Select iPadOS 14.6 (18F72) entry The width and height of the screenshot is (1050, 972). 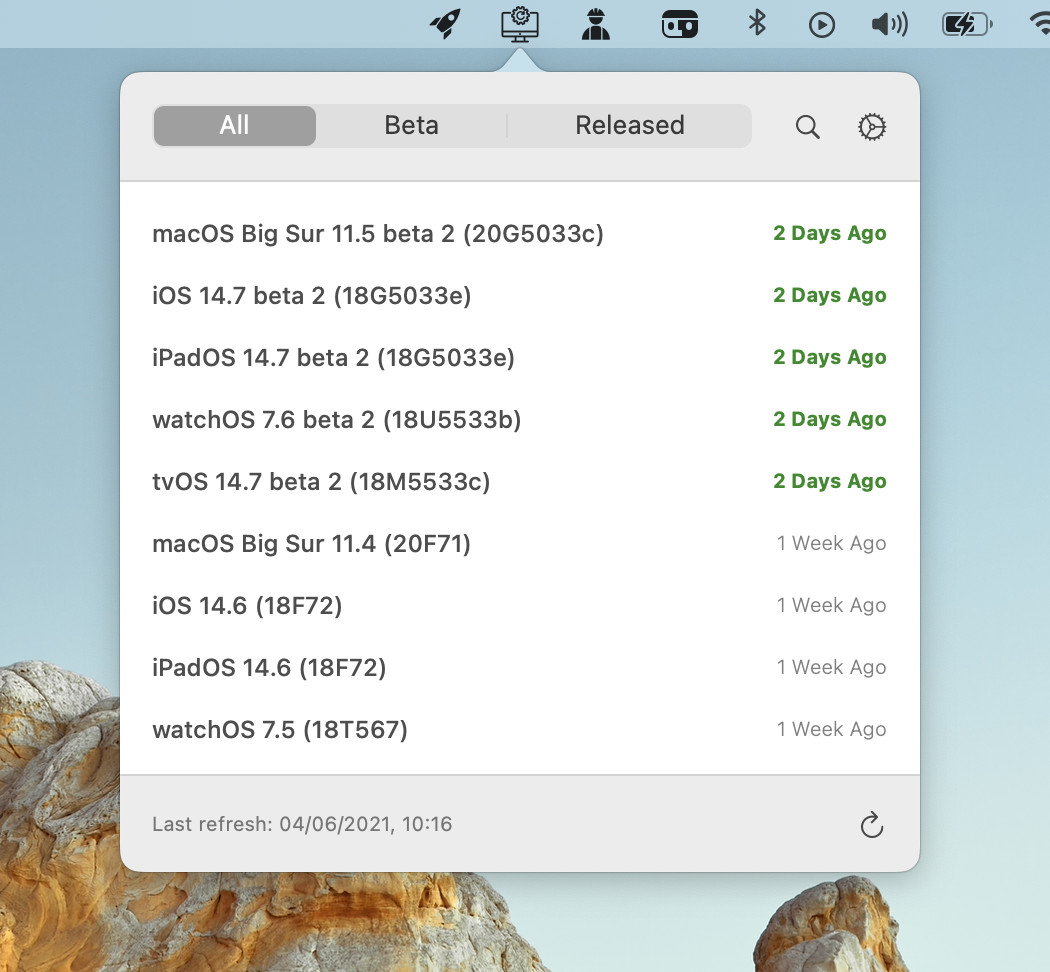point(520,667)
